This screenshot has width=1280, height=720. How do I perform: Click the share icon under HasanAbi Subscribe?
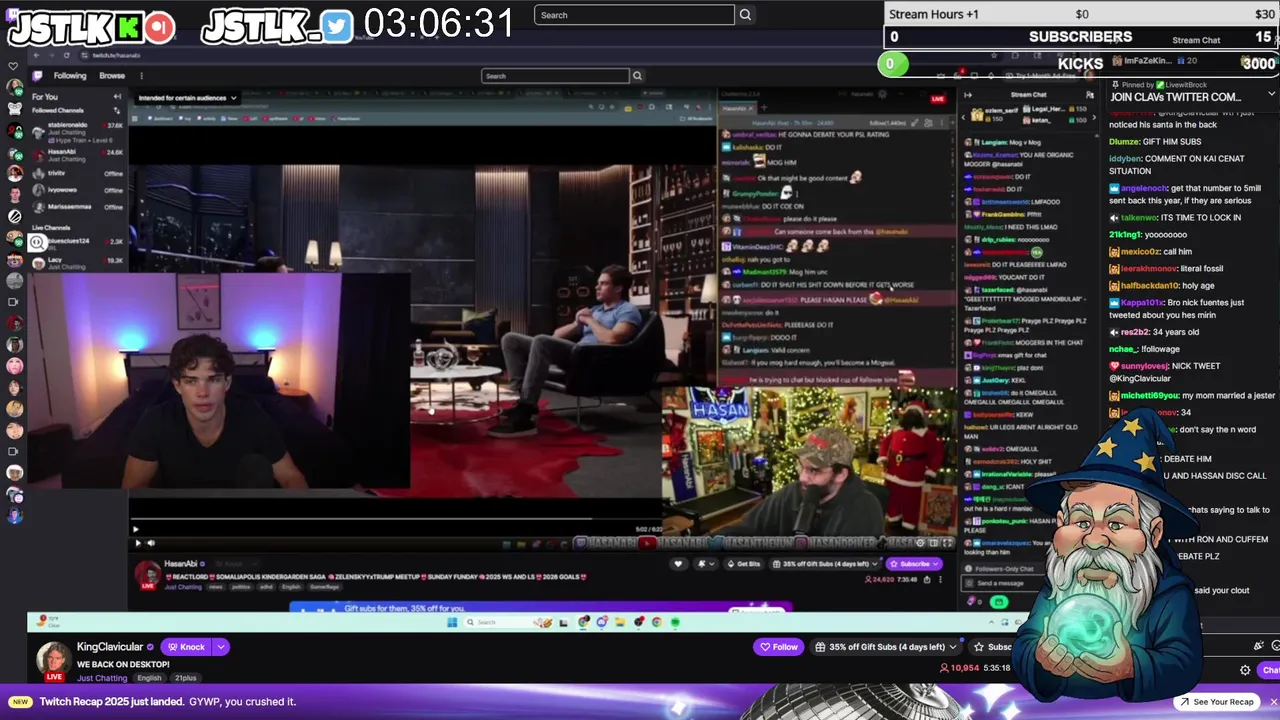pyautogui.click(x=925, y=579)
